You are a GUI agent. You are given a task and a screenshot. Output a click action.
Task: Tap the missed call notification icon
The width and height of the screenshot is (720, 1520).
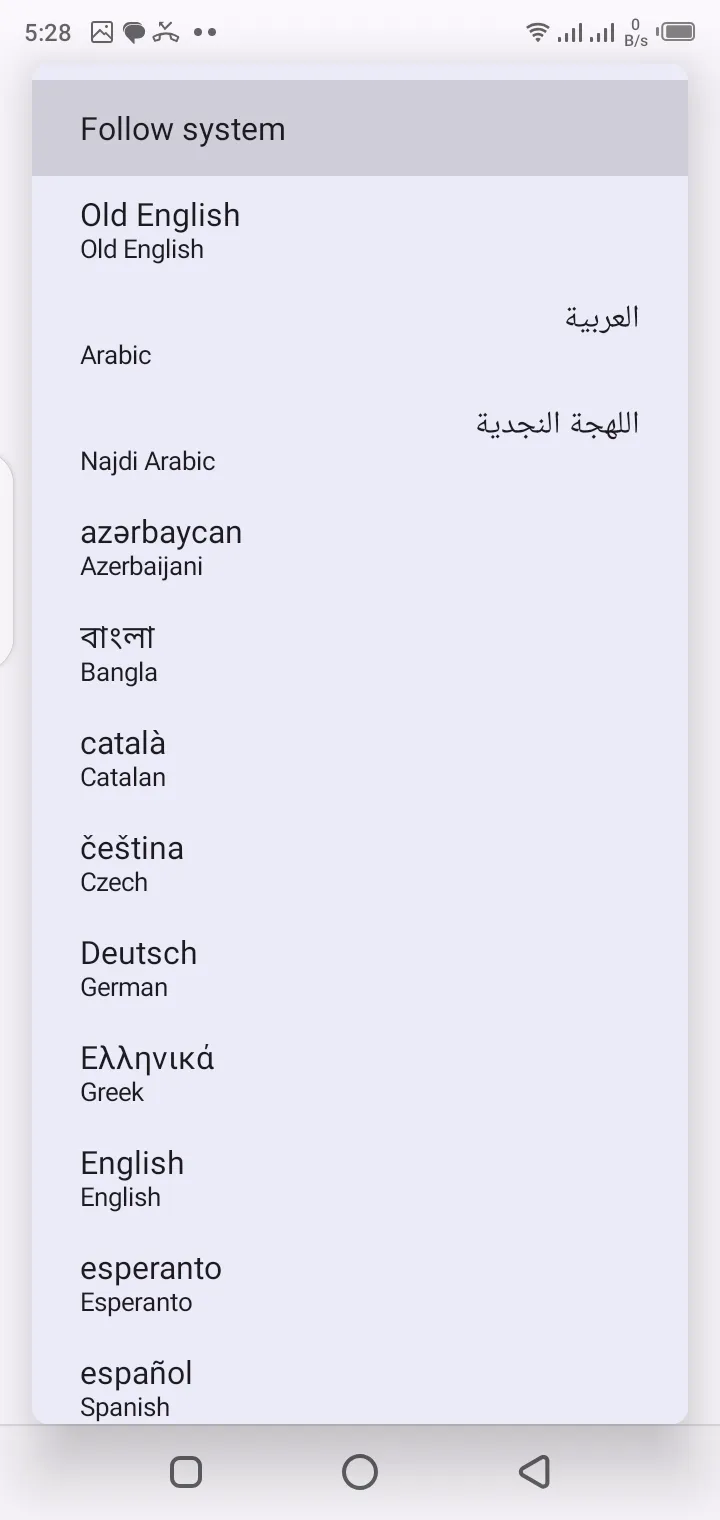(x=166, y=32)
